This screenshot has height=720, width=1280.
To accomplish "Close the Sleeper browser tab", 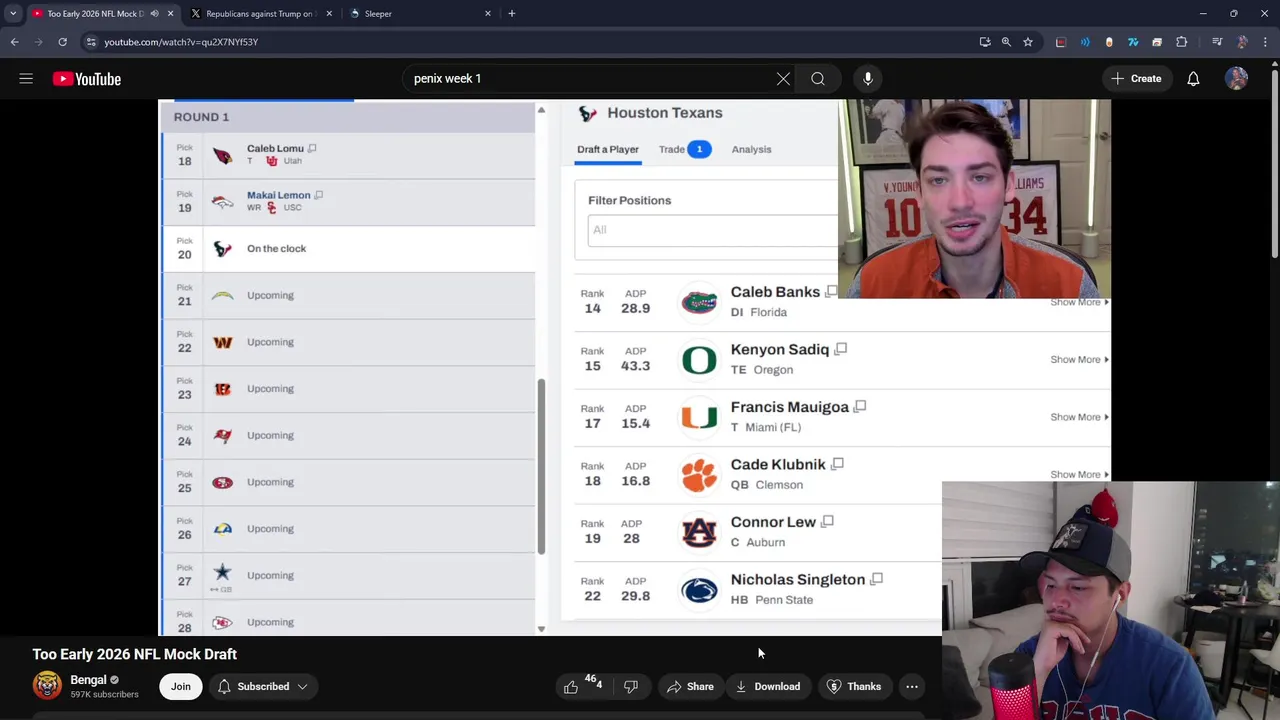I will pyautogui.click(x=488, y=14).
